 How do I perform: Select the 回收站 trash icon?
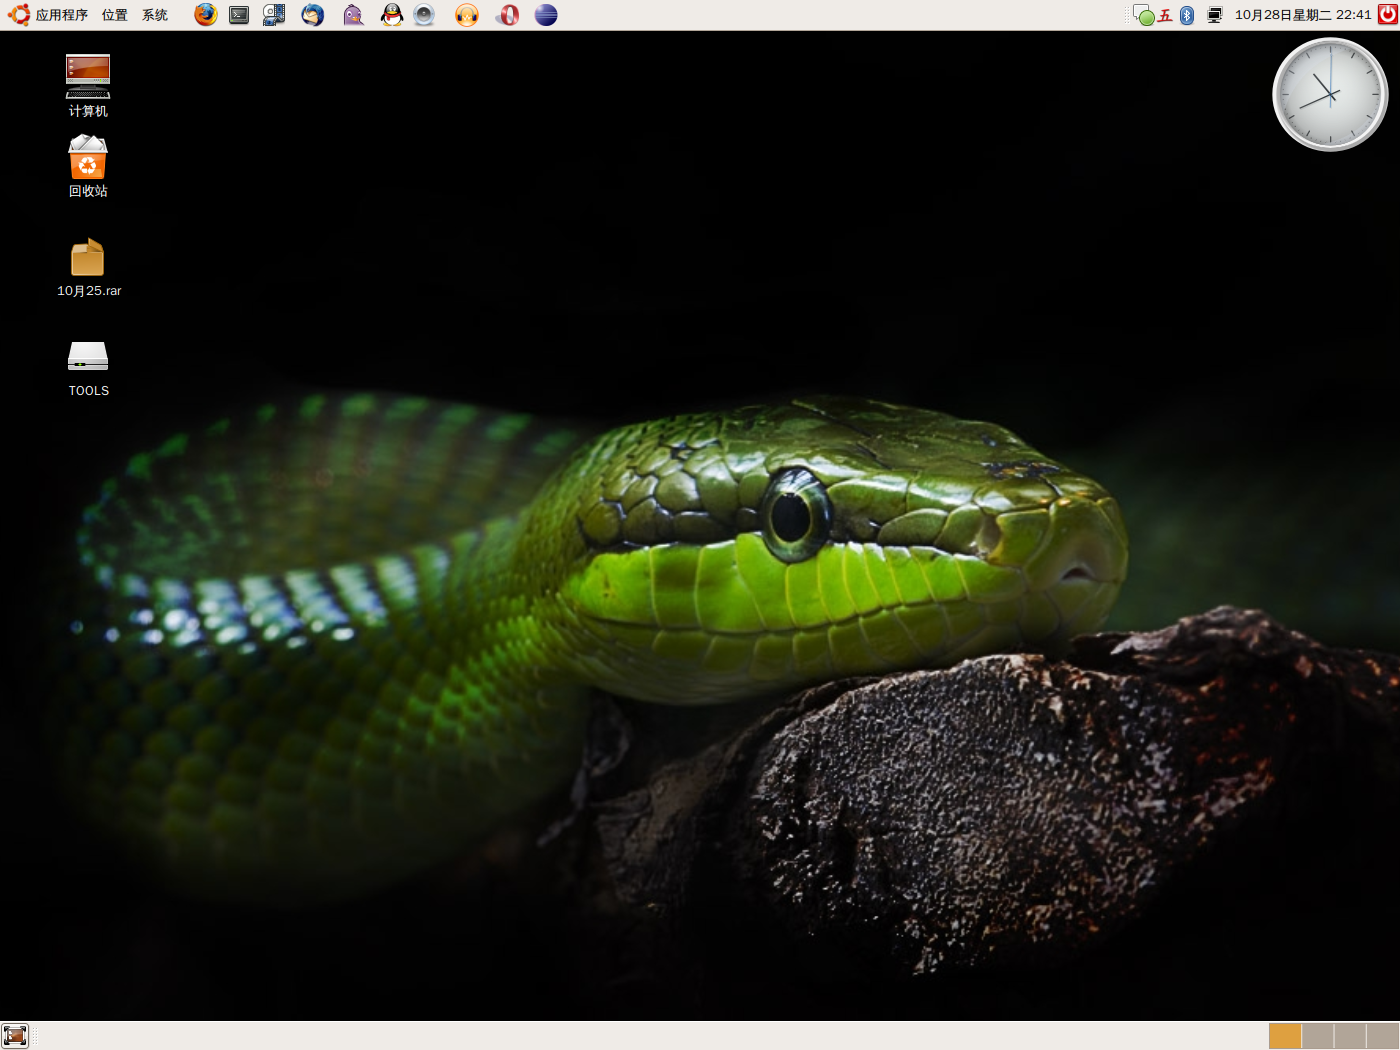click(88, 166)
